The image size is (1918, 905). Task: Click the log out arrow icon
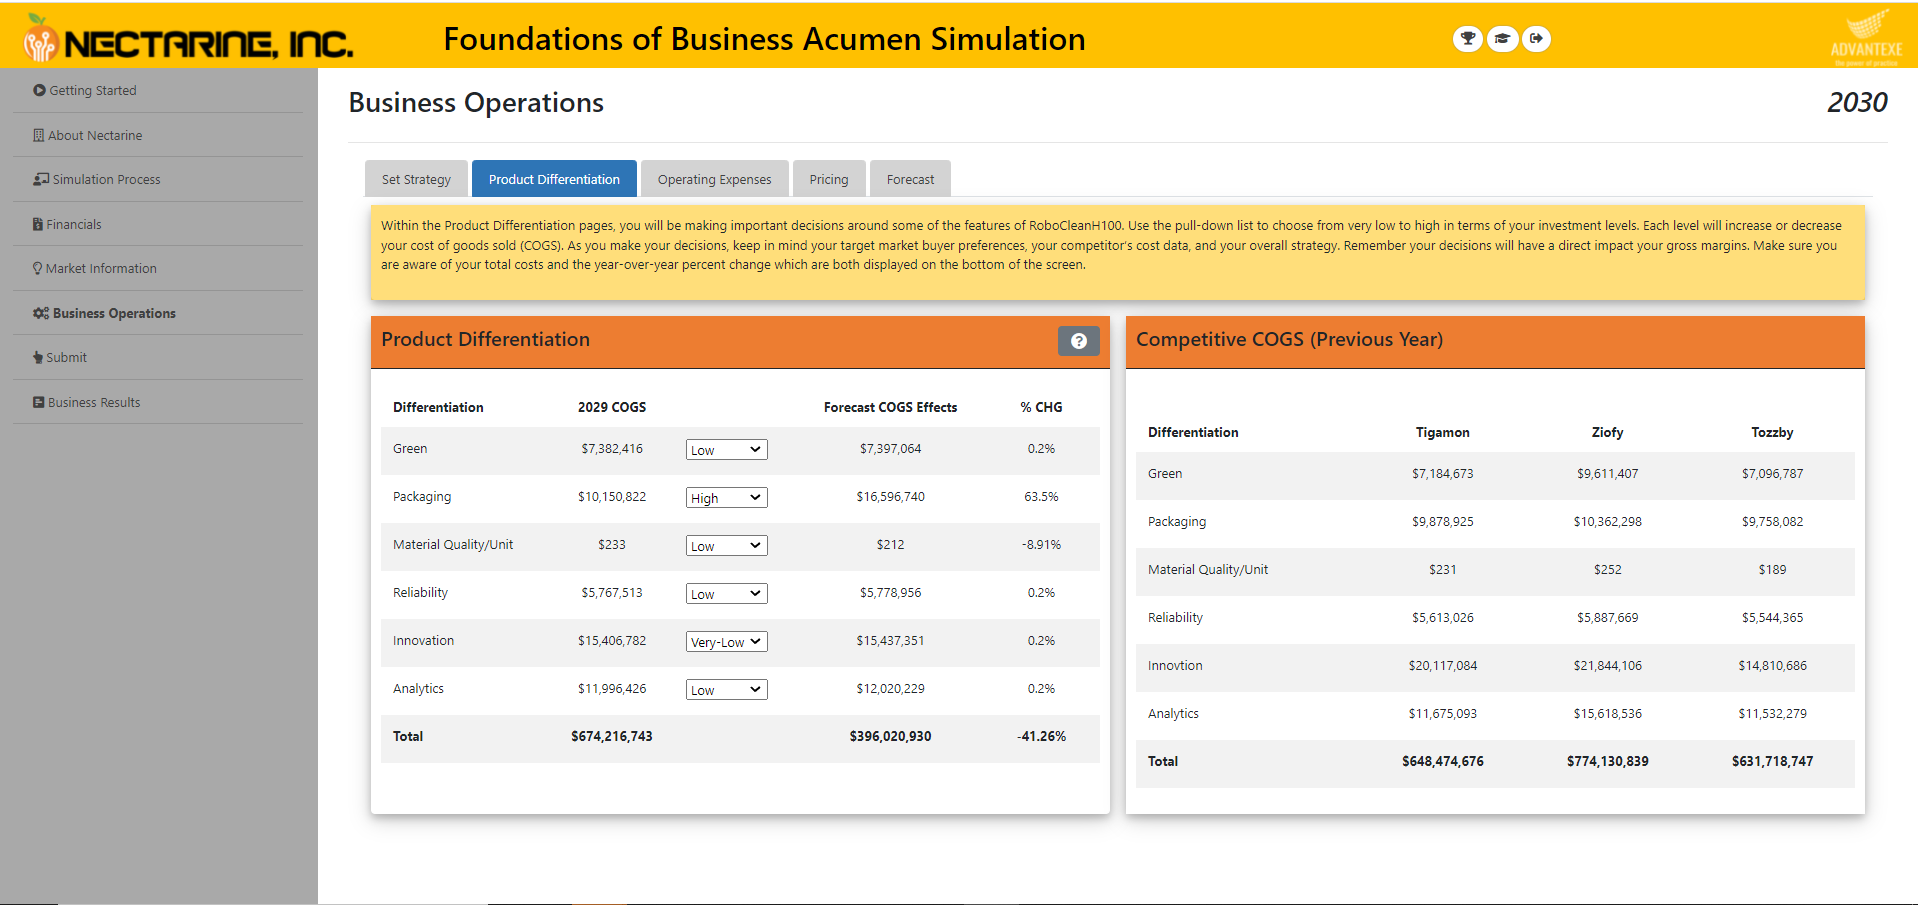[x=1537, y=39]
